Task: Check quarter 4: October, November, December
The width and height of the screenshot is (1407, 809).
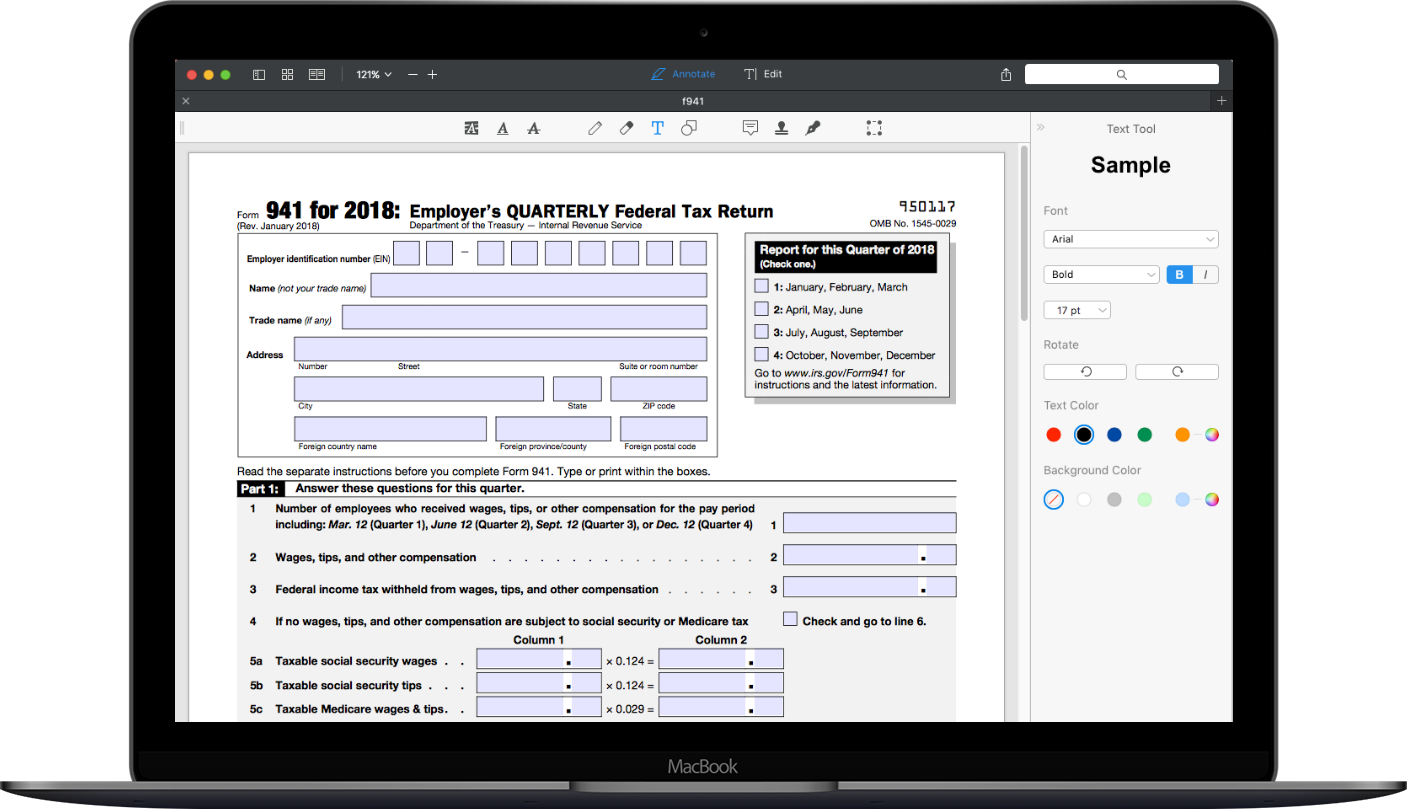Action: point(762,354)
